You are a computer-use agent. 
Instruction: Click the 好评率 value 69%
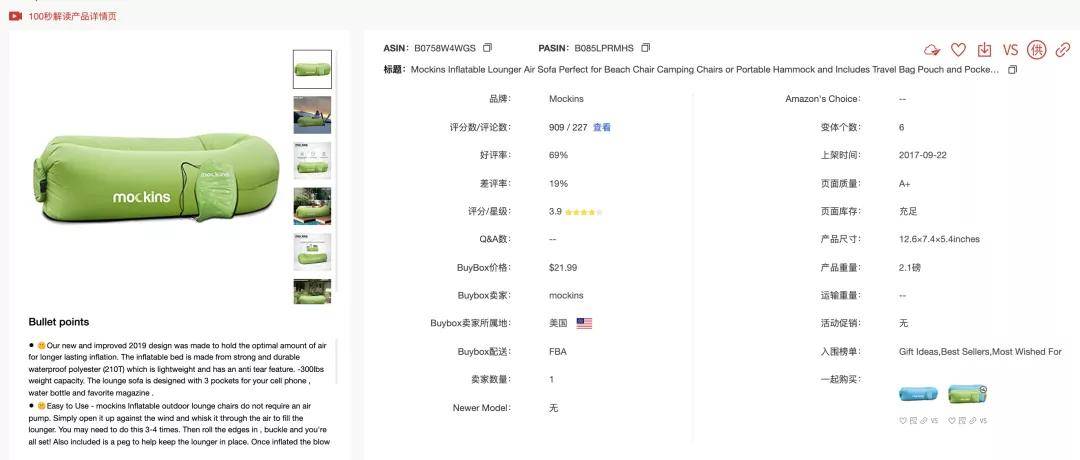coord(559,156)
